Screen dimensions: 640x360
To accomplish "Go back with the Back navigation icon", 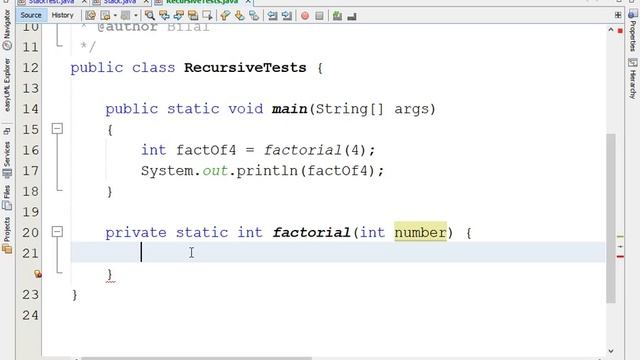I will coord(105,16).
